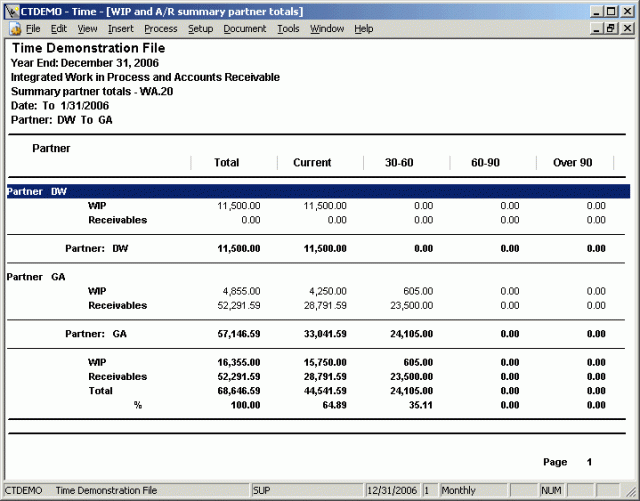Open the Setup menu

click(200, 29)
